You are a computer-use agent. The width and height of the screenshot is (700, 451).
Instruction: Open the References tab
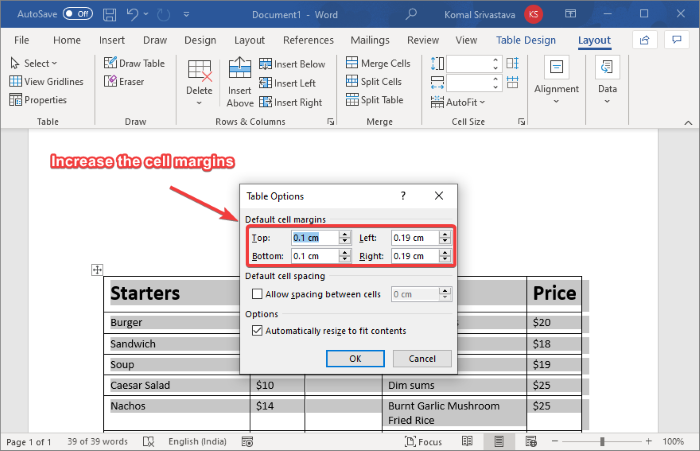[x=308, y=40]
